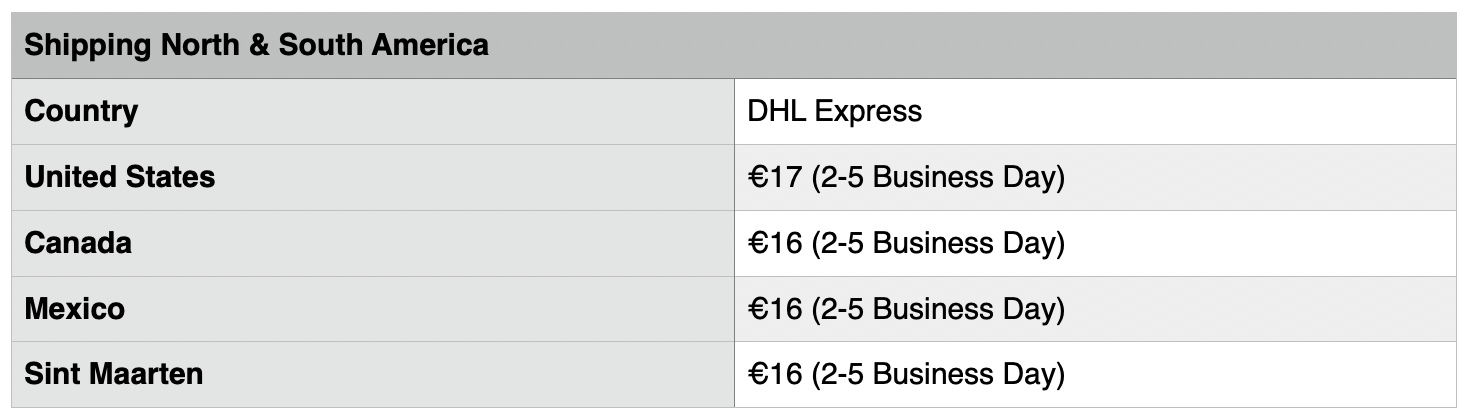
Task: Click the Mexico country cell
Action: pos(373,309)
